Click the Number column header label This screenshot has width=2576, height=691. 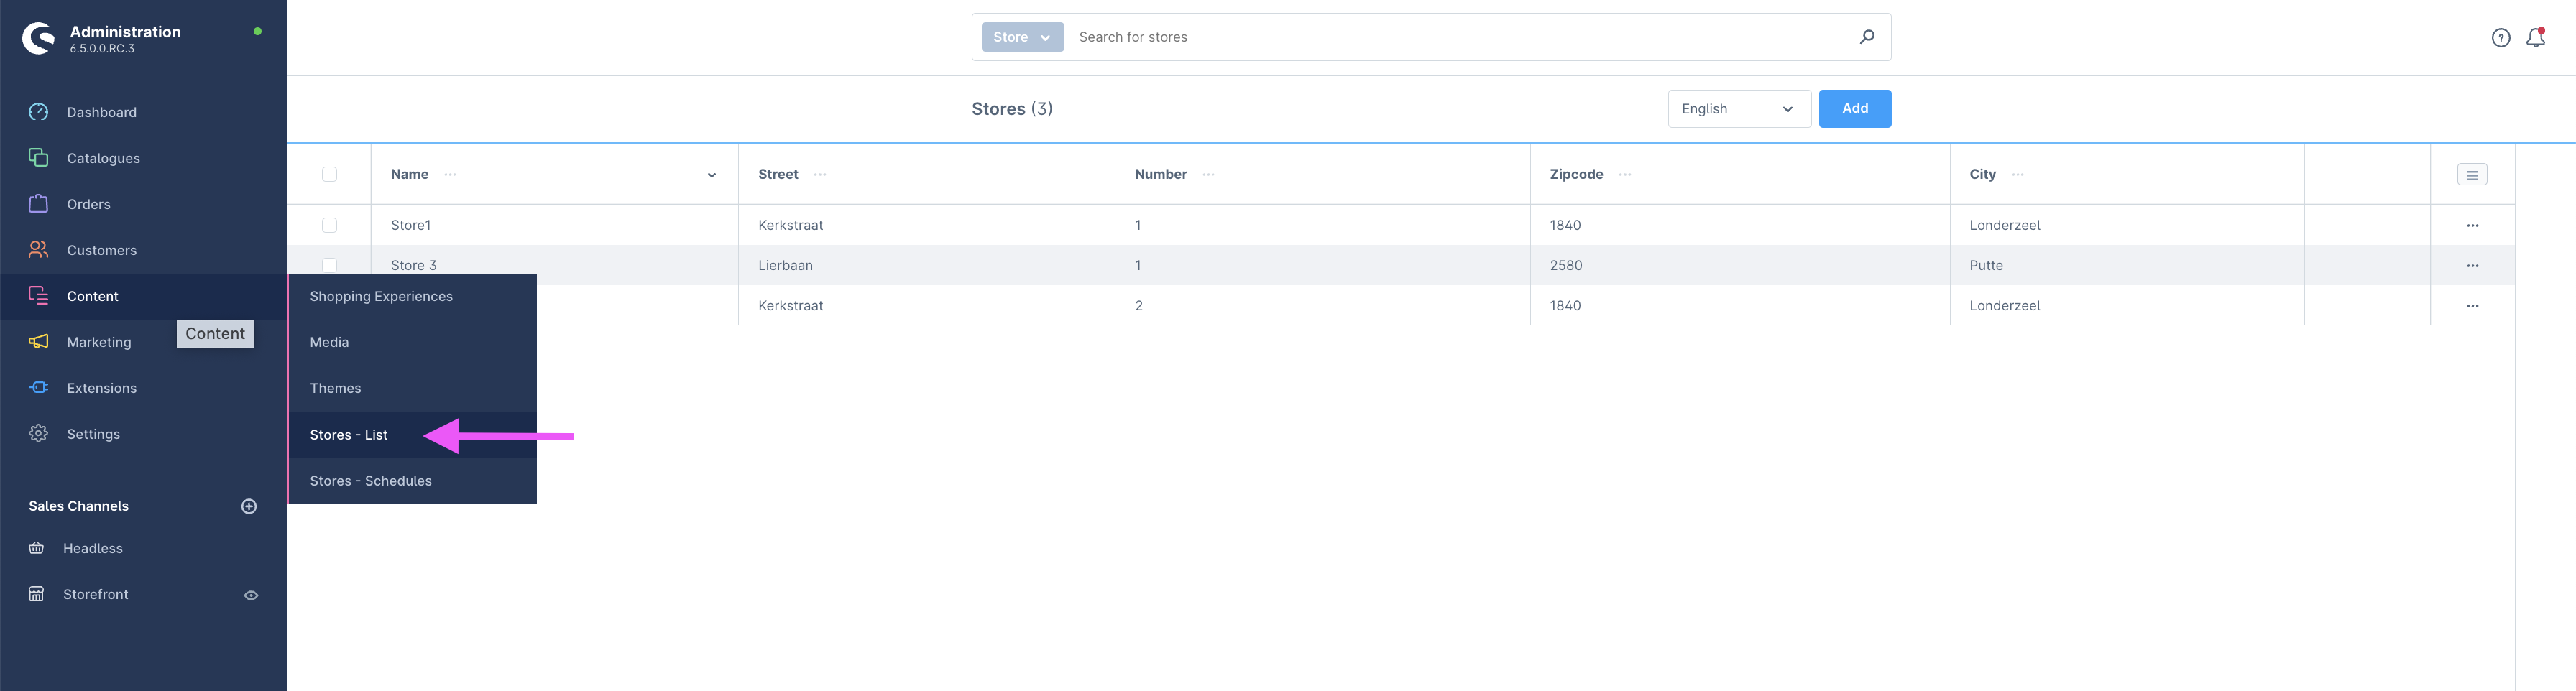click(1160, 175)
